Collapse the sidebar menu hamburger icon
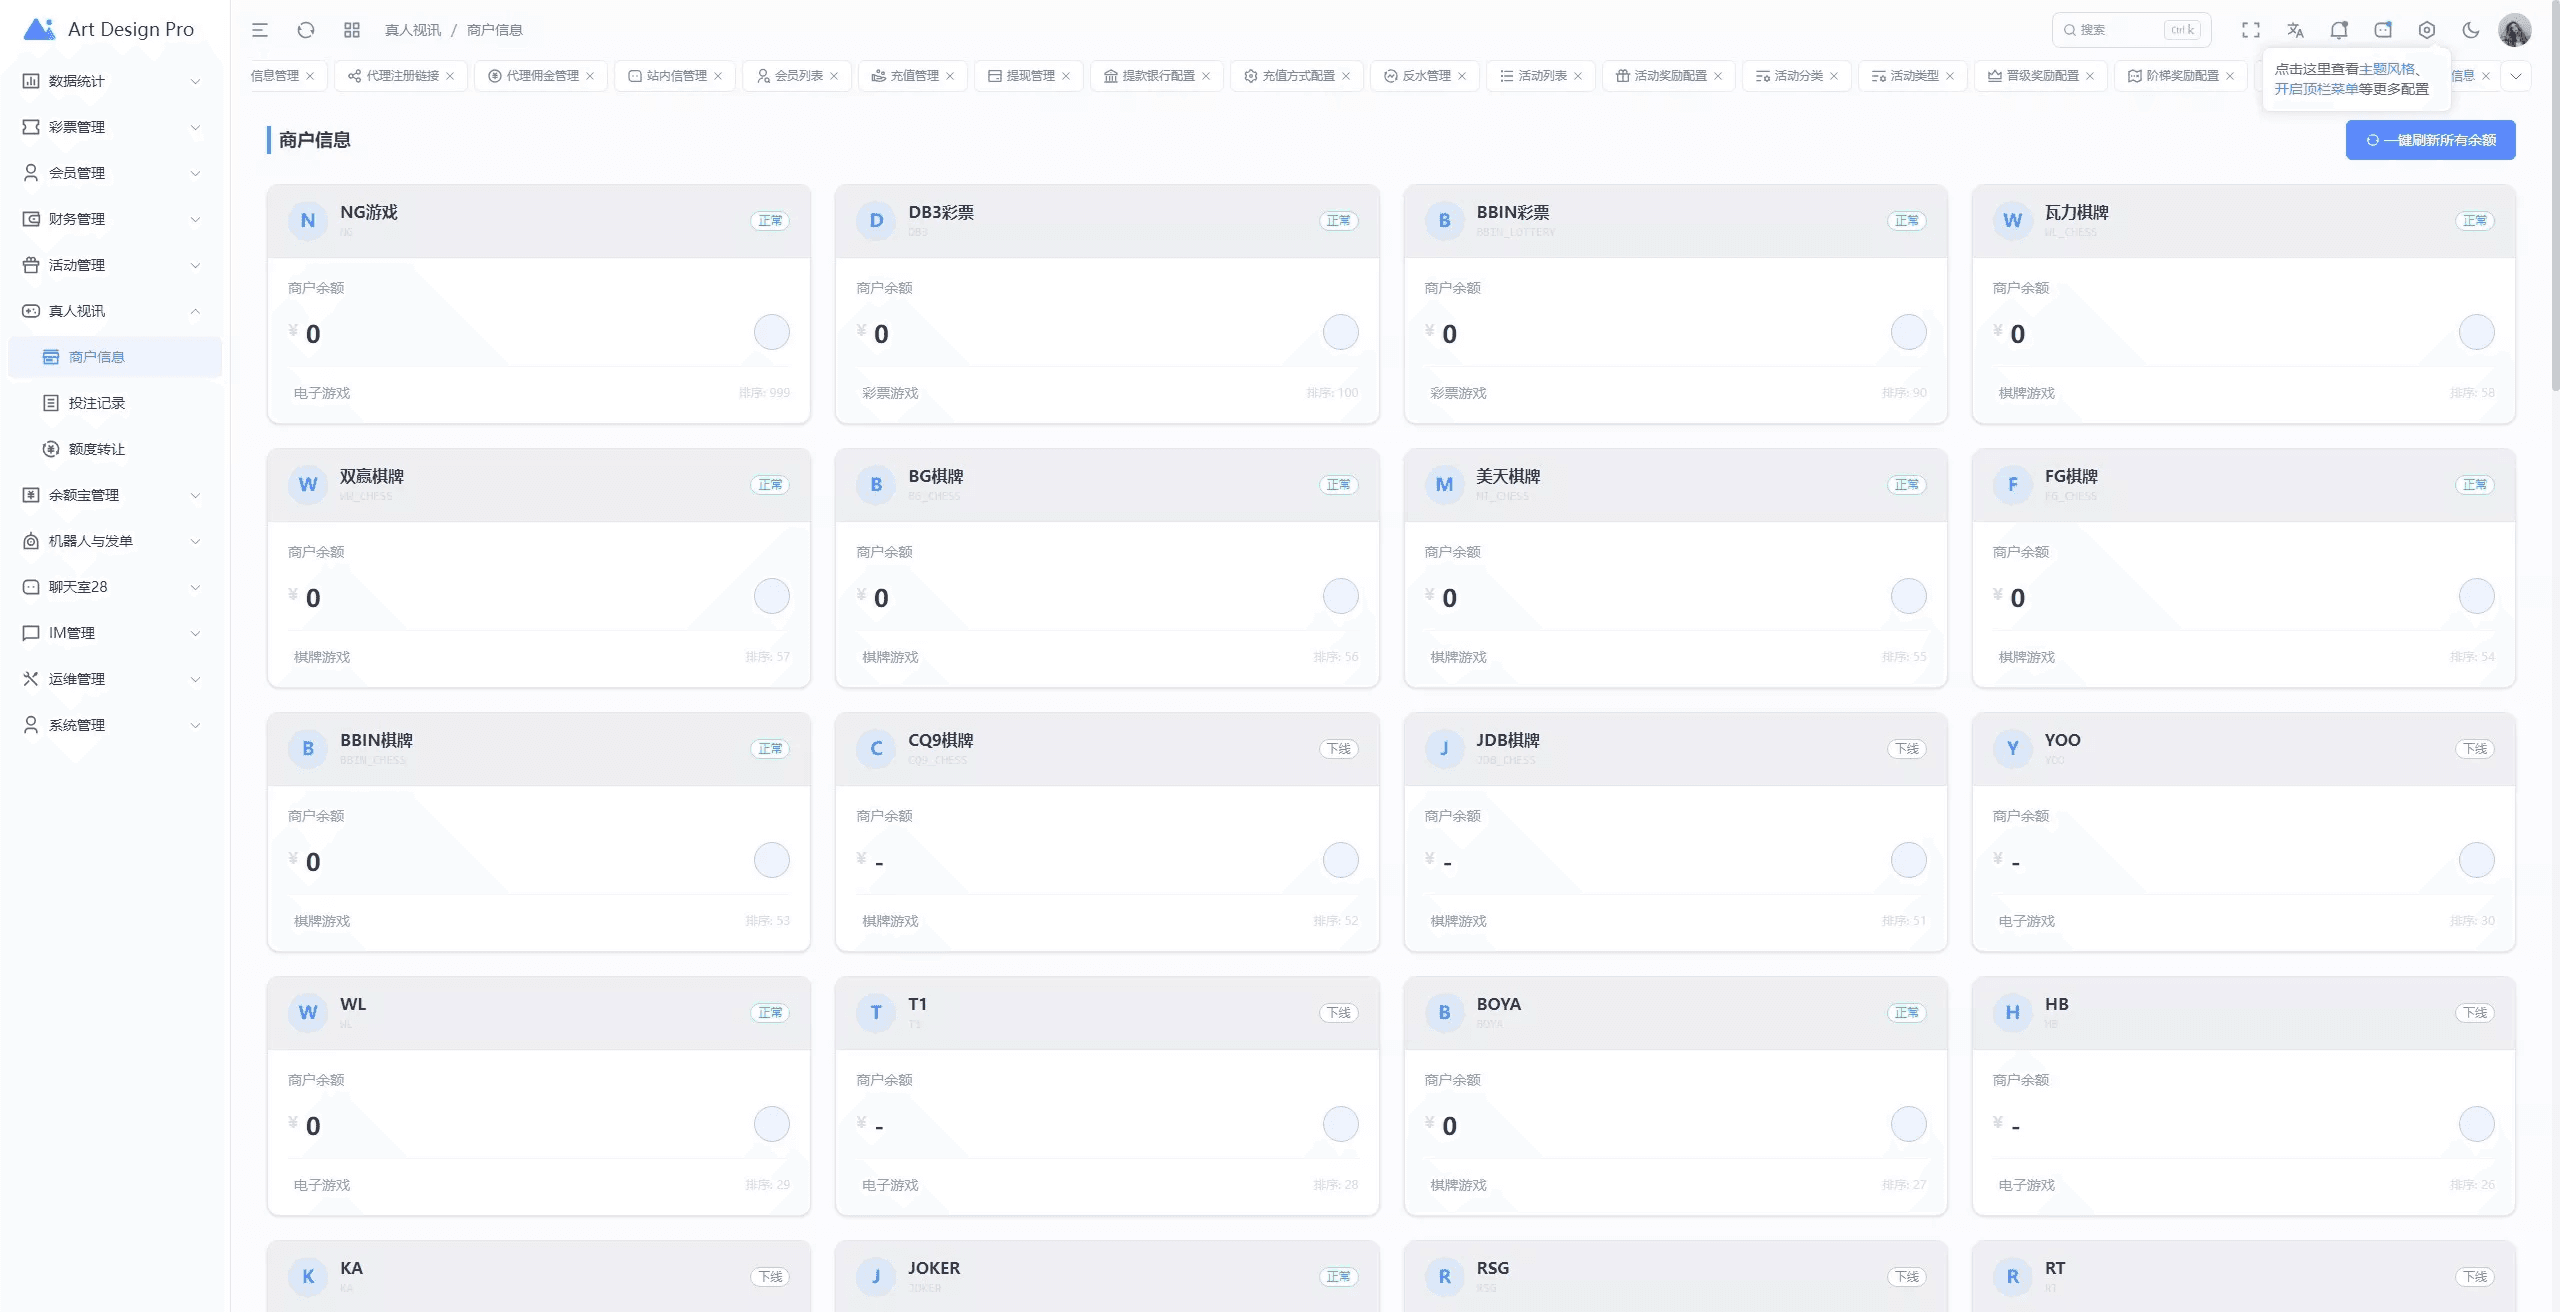Image resolution: width=2560 pixels, height=1312 pixels. pyautogui.click(x=260, y=30)
